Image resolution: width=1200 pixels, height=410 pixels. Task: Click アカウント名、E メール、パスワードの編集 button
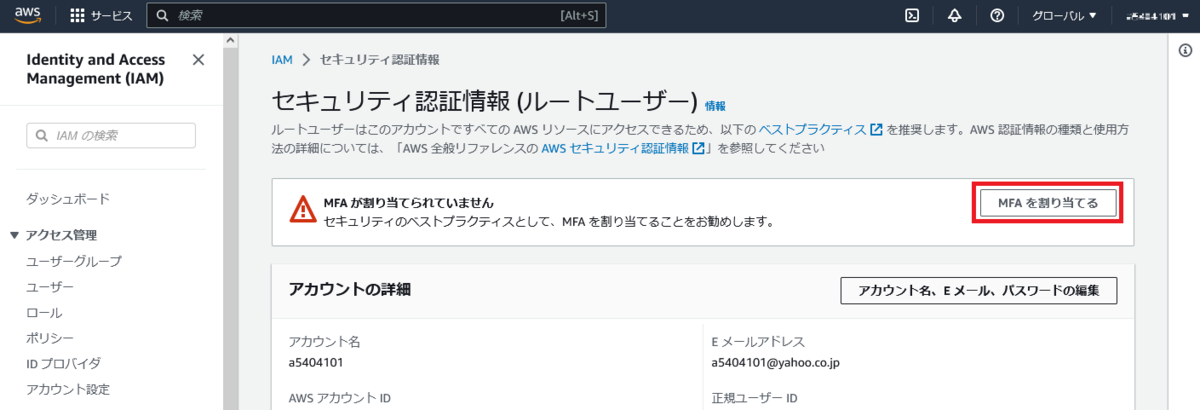pos(978,290)
